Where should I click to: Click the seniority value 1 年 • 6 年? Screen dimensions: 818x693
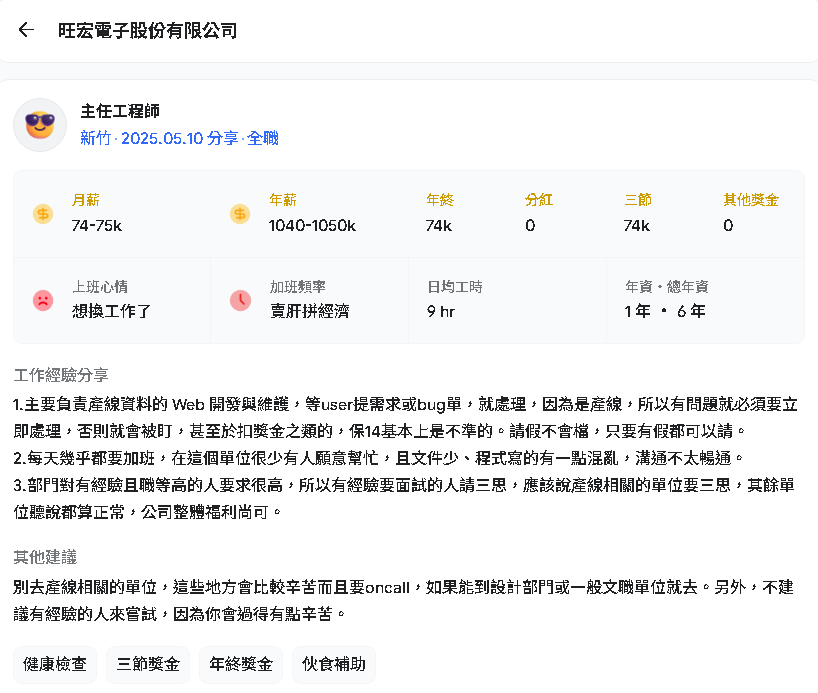click(665, 312)
